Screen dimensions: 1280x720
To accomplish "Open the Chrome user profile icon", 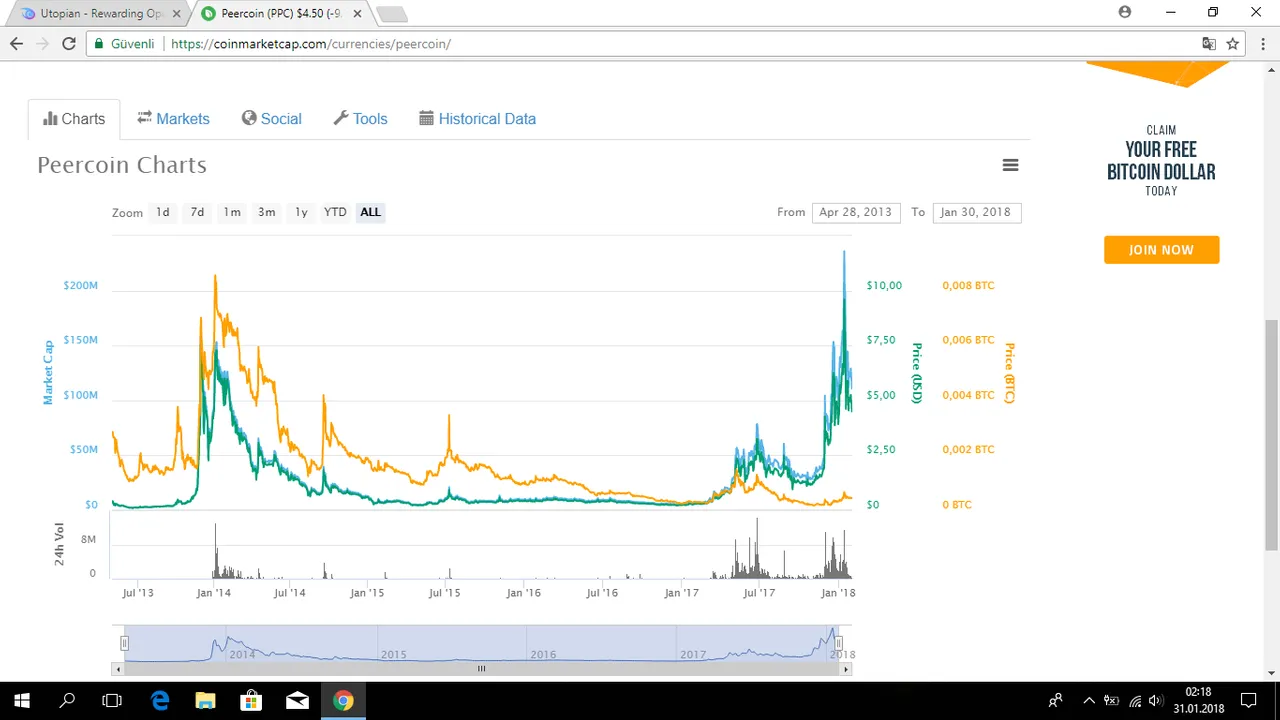I will click(x=1125, y=12).
